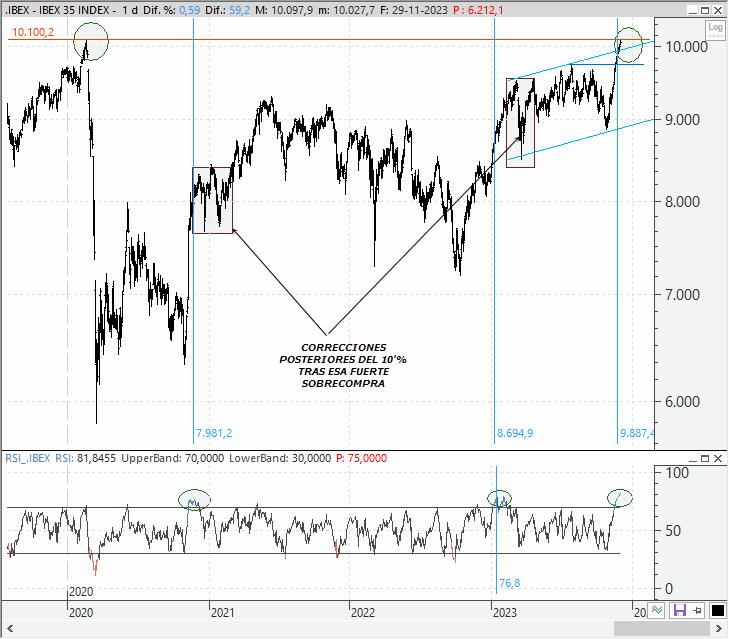Close the IBEX 35 price chart panel
Screen dimensions: 729x639
tap(718, 10)
